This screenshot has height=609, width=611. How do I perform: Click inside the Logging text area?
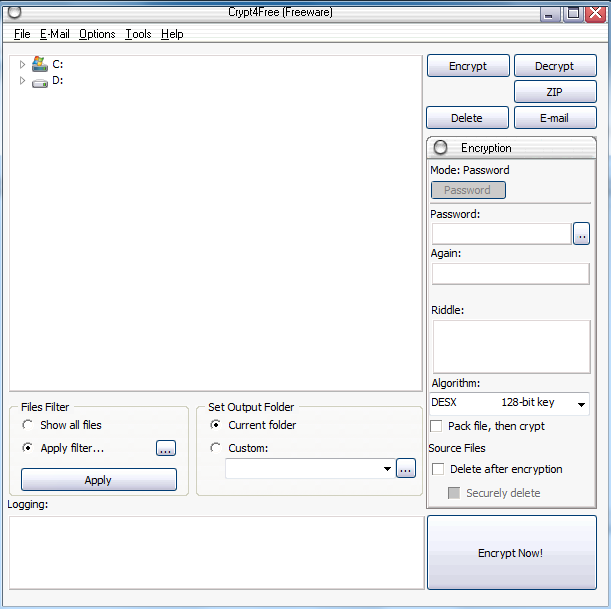coord(217,553)
